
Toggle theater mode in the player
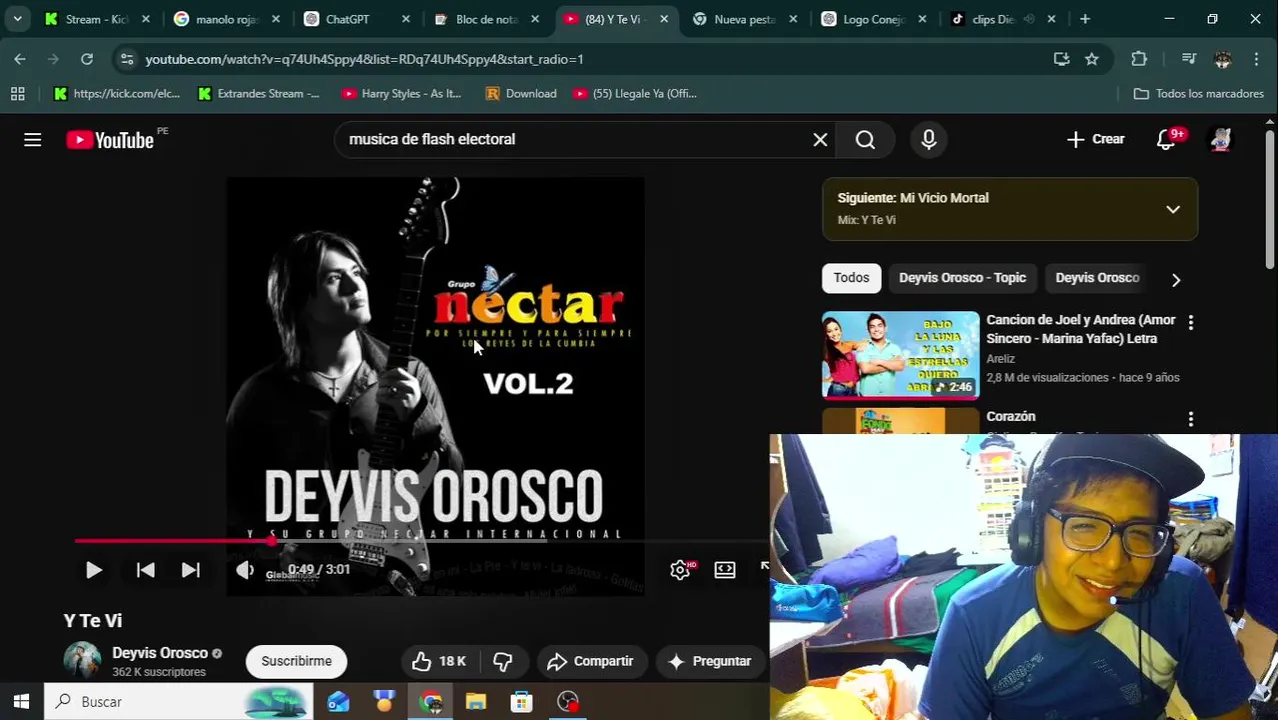point(725,569)
